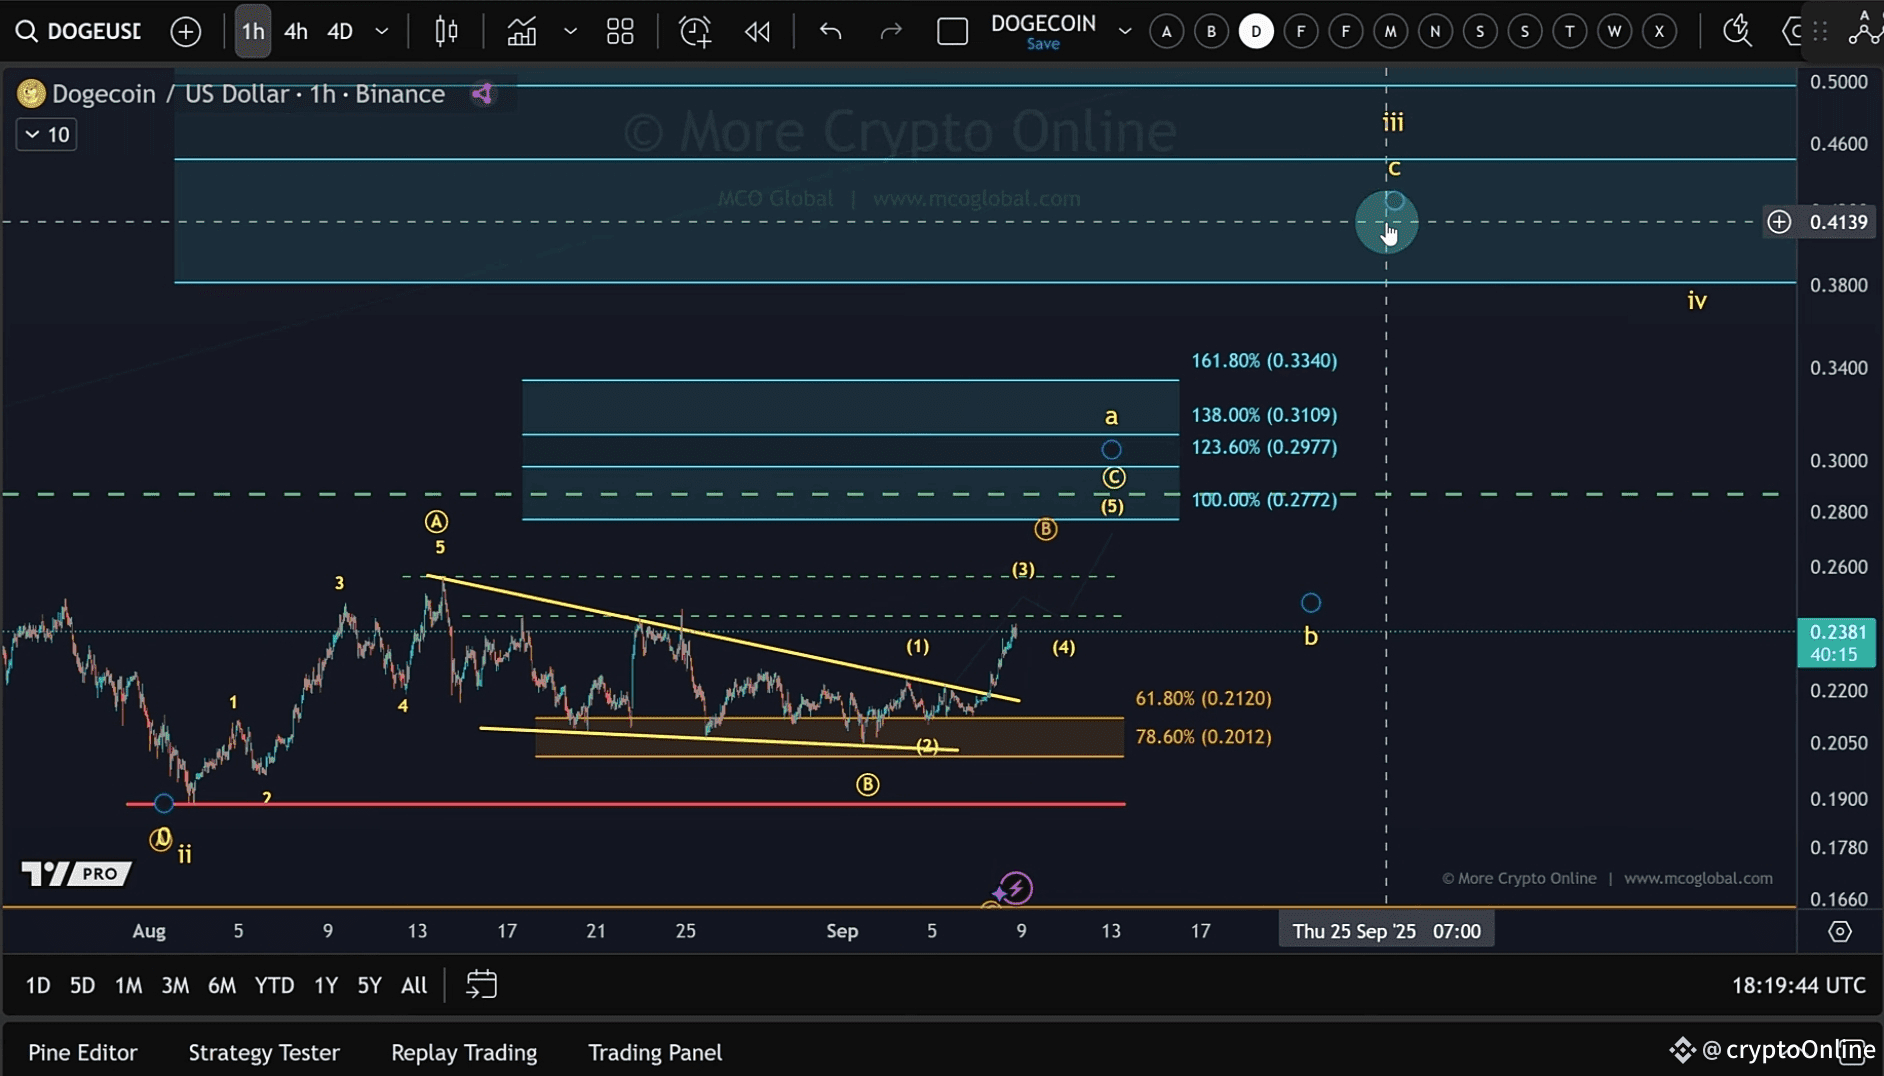
Task: Click the Thu 25 Sep '25 date label
Action: tap(1386, 931)
